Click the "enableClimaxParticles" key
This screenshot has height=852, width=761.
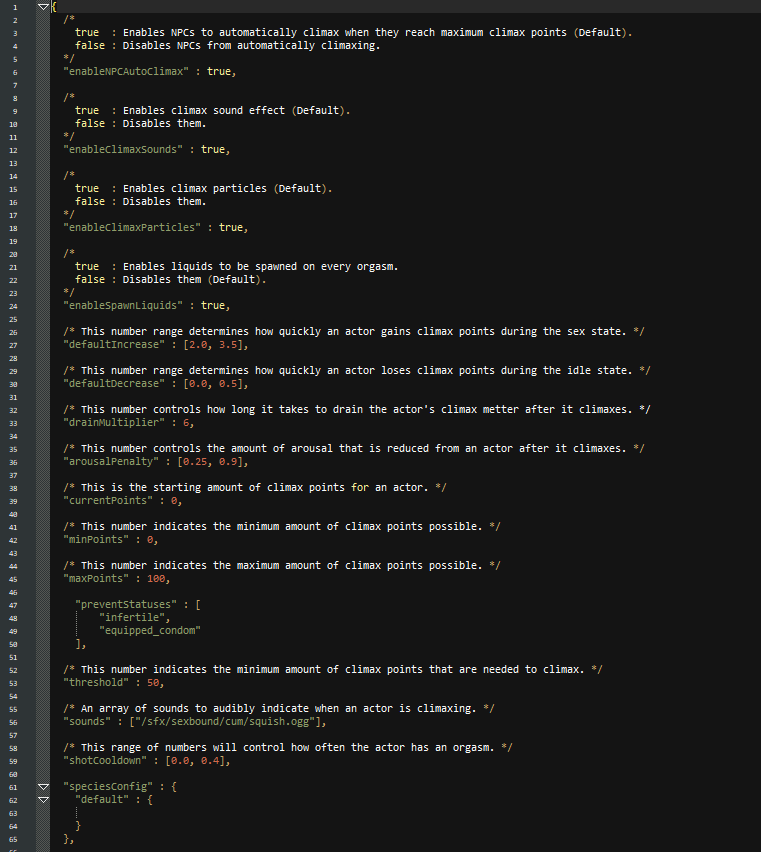132,228
